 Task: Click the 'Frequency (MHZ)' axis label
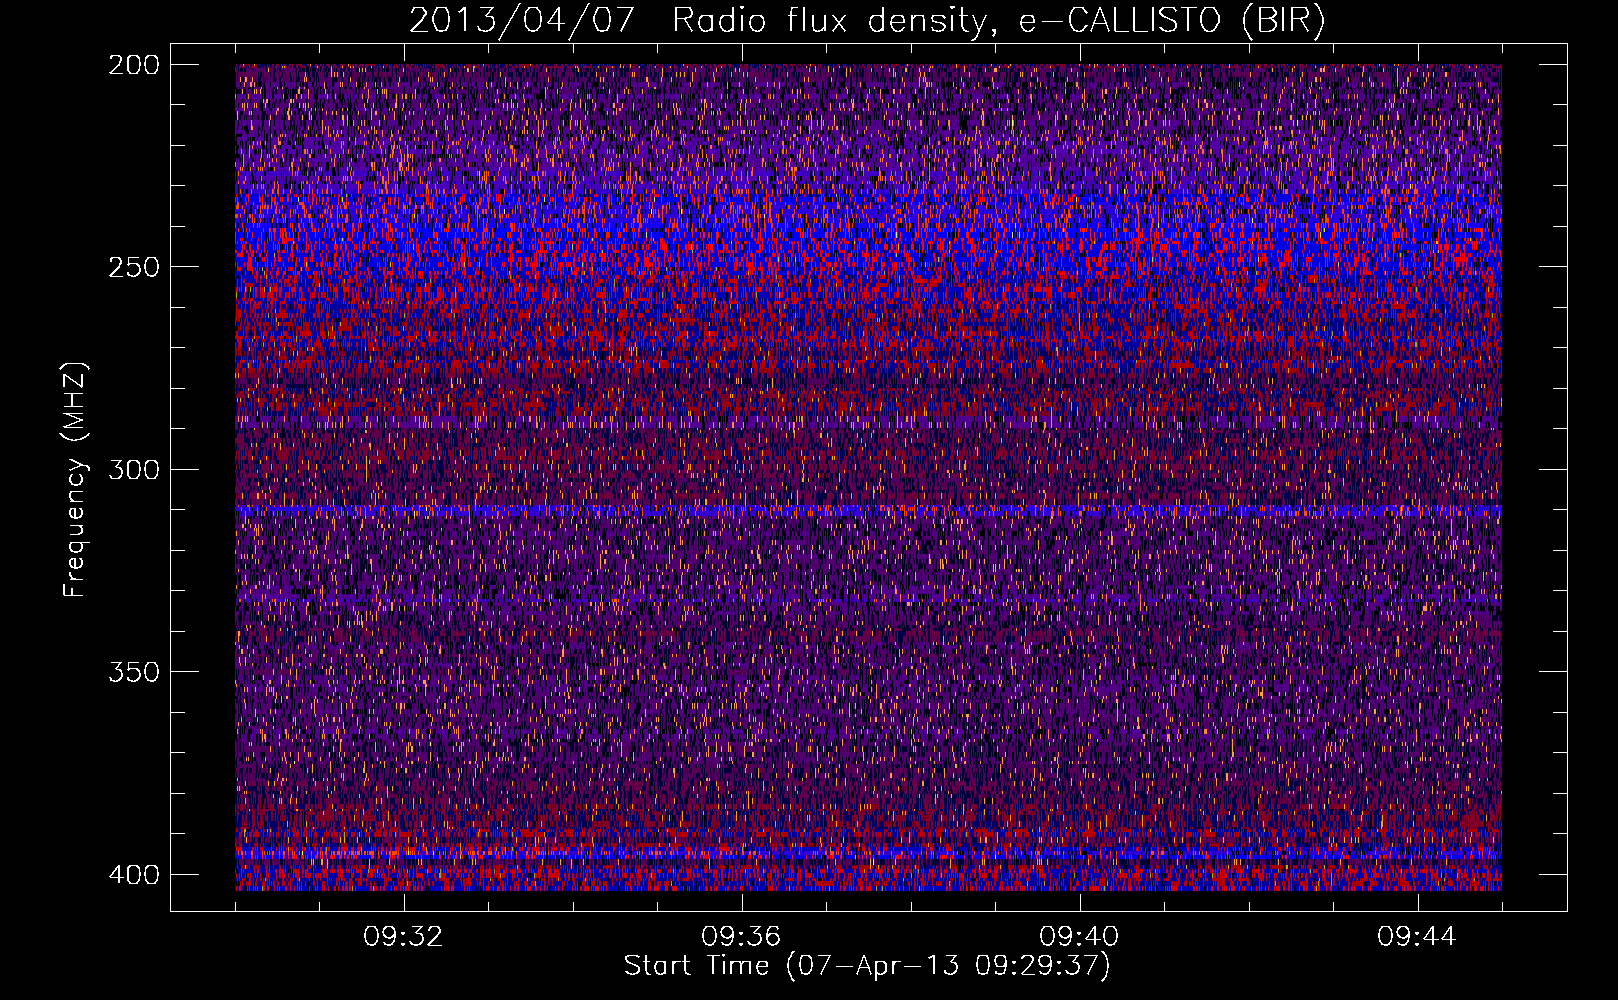click(75, 480)
